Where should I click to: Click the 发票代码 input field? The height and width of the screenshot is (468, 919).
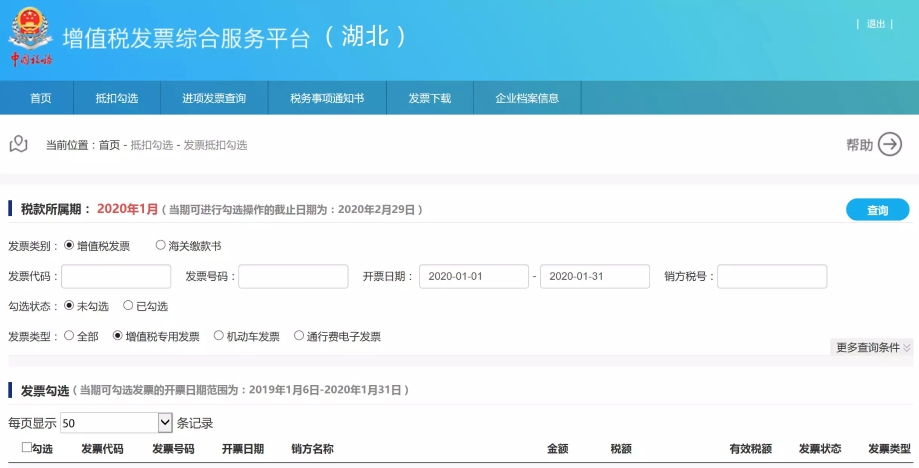116,276
